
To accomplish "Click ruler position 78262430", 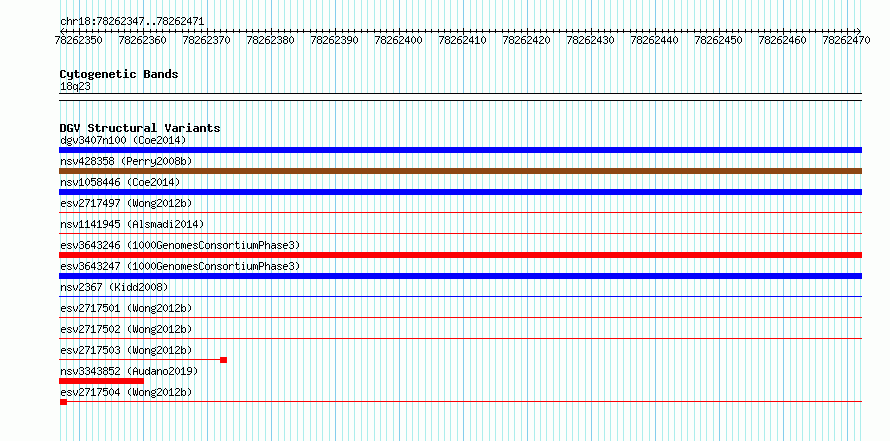I will click(590, 40).
